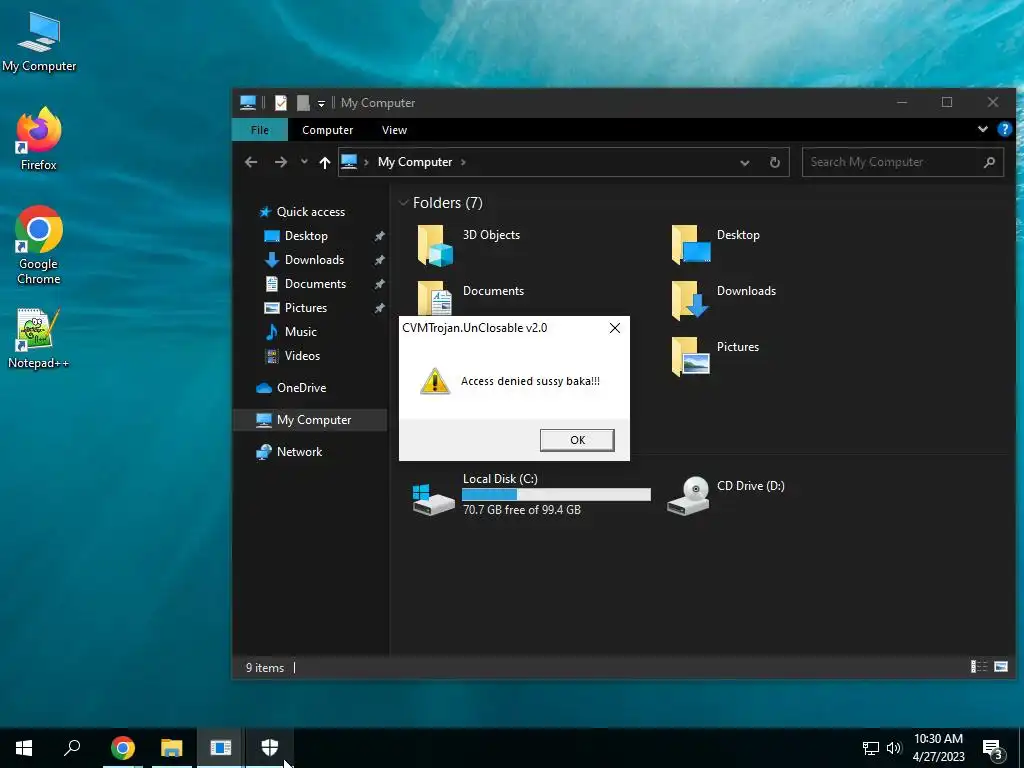Screen dimensions: 1024x768
Task: Click Properties icon in quick access toolbar
Action: (x=281, y=103)
